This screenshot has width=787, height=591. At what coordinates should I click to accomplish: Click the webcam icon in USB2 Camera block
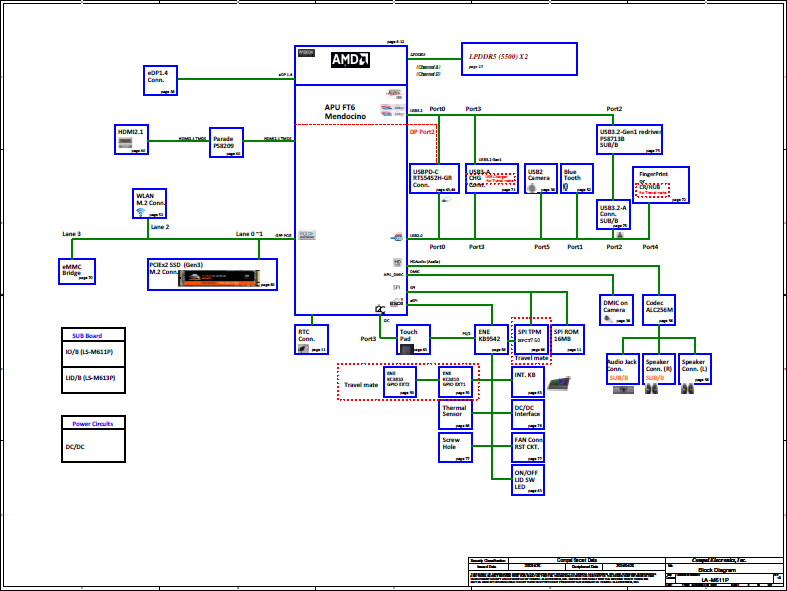tap(532, 188)
